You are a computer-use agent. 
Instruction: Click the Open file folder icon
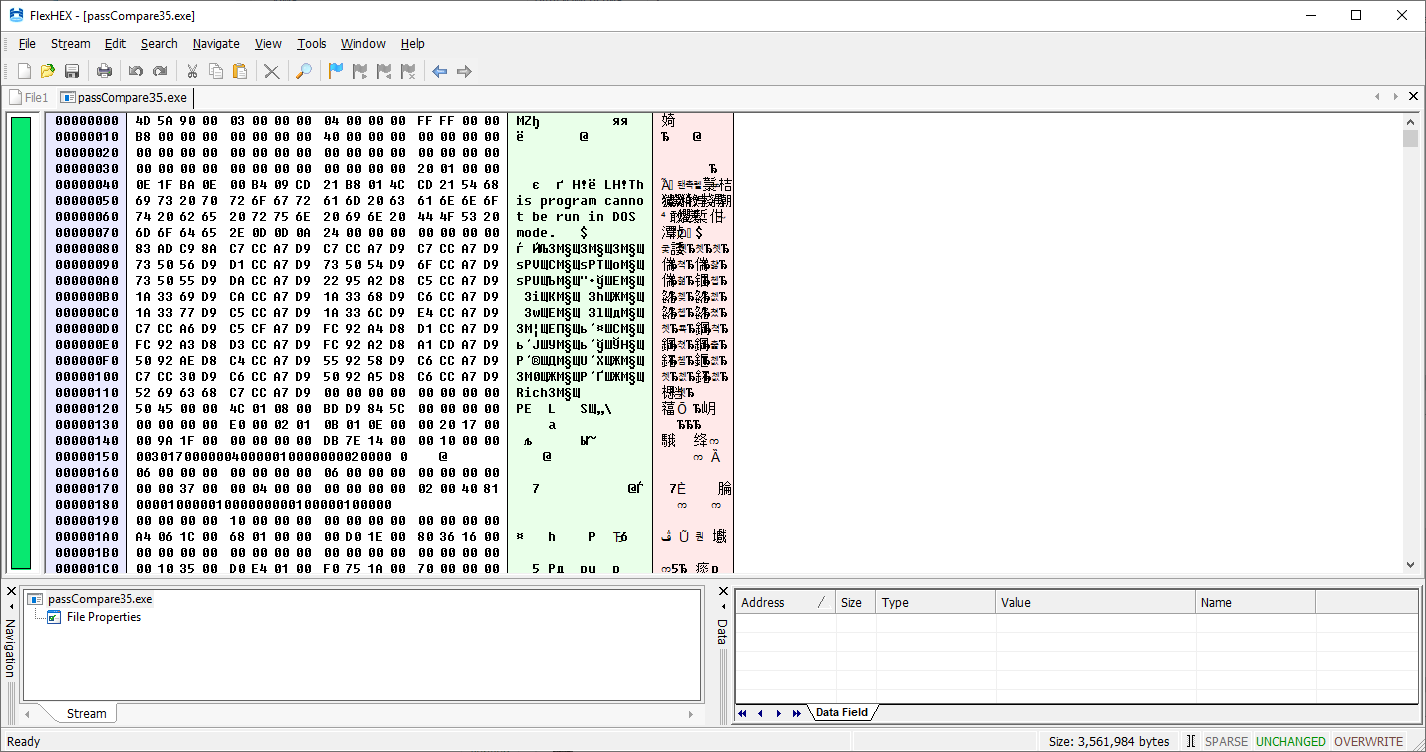coord(48,71)
